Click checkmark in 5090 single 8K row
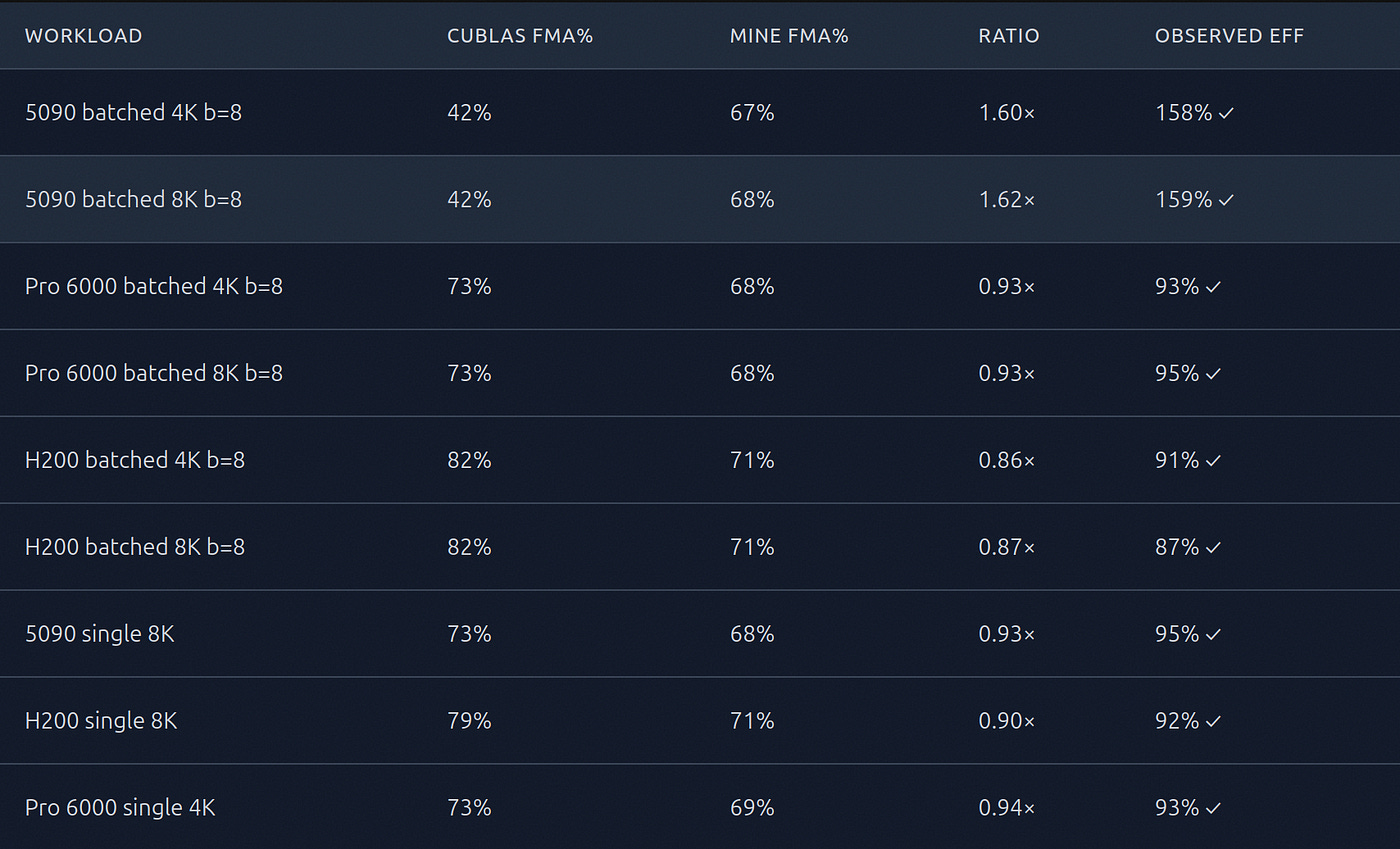This screenshot has height=849, width=1400. pyautogui.click(x=1213, y=635)
